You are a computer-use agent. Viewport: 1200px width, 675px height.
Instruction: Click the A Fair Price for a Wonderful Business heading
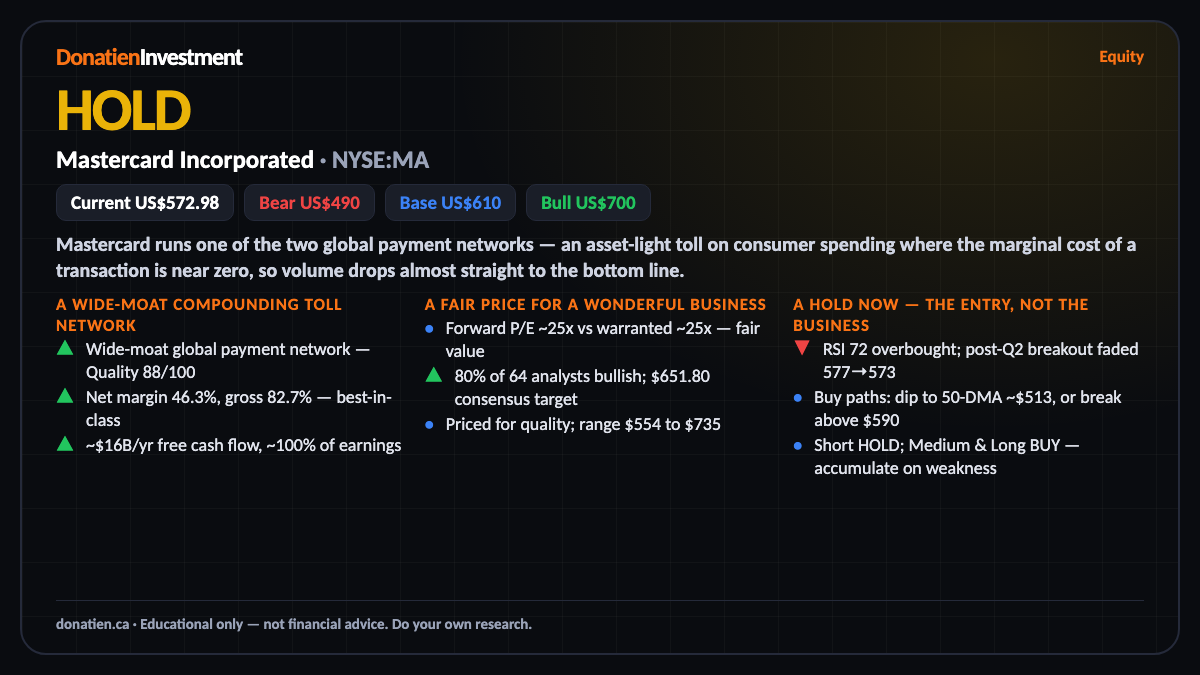click(595, 304)
